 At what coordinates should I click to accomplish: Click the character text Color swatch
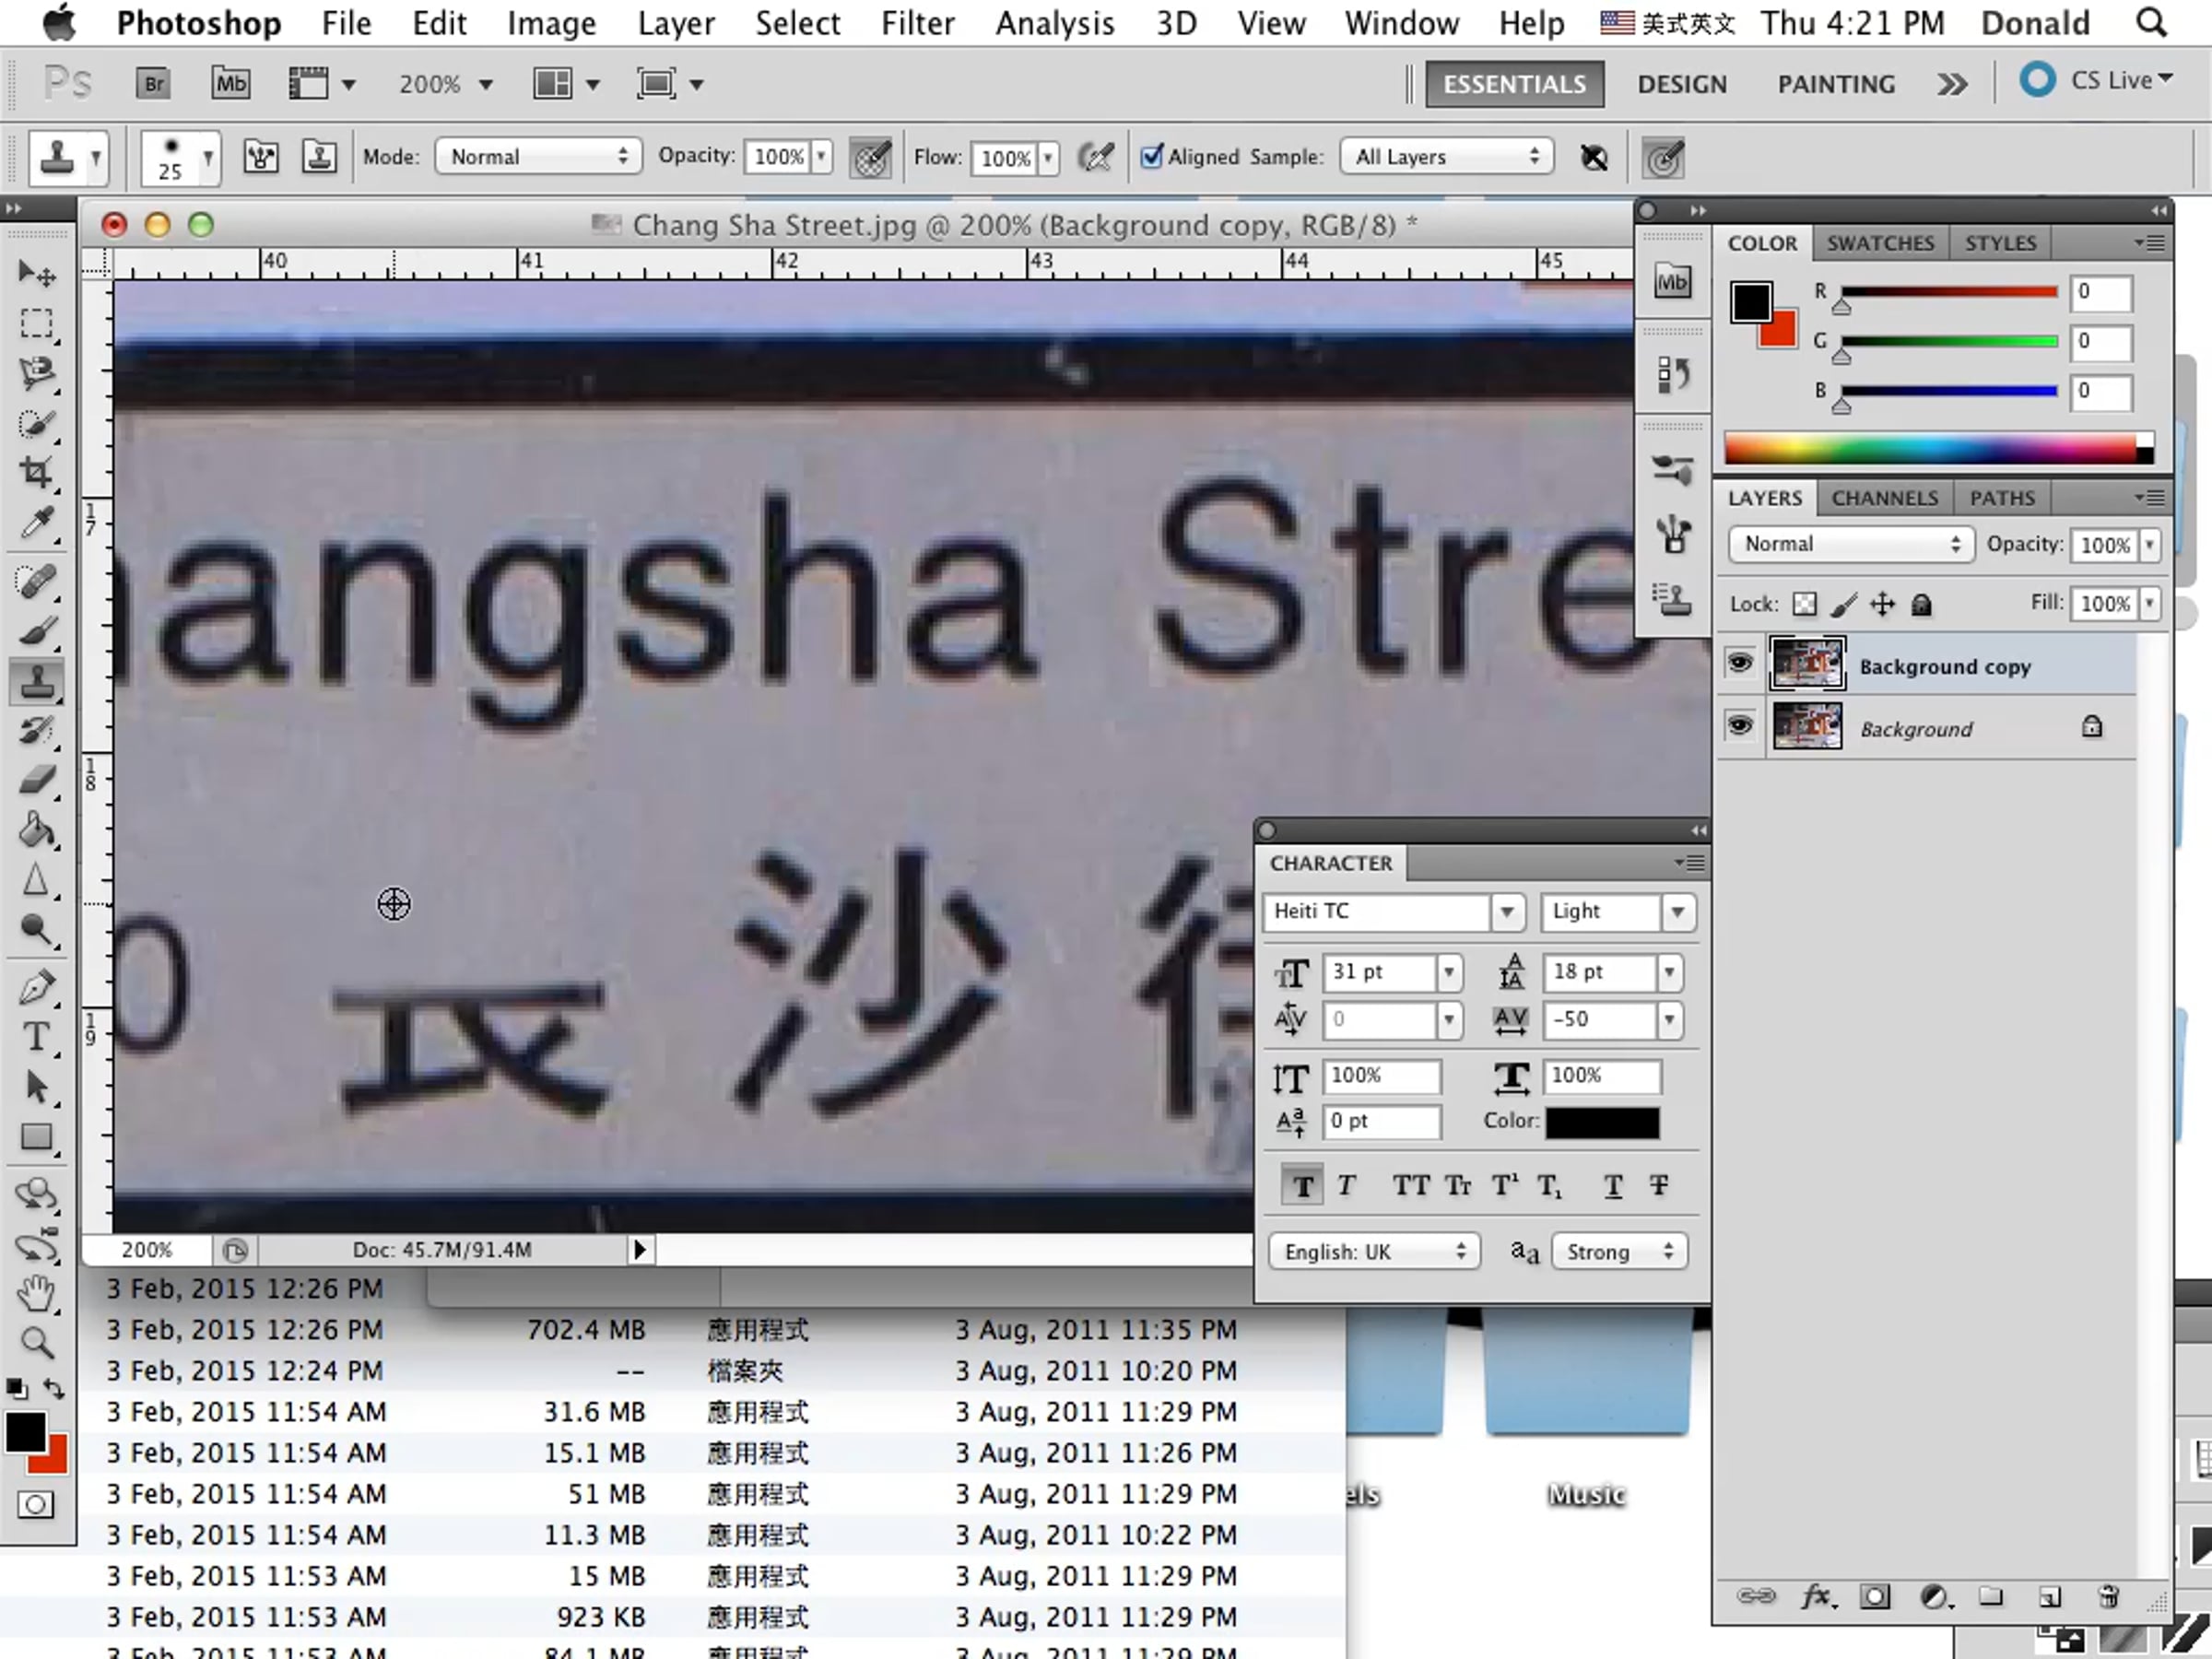pos(1602,1122)
